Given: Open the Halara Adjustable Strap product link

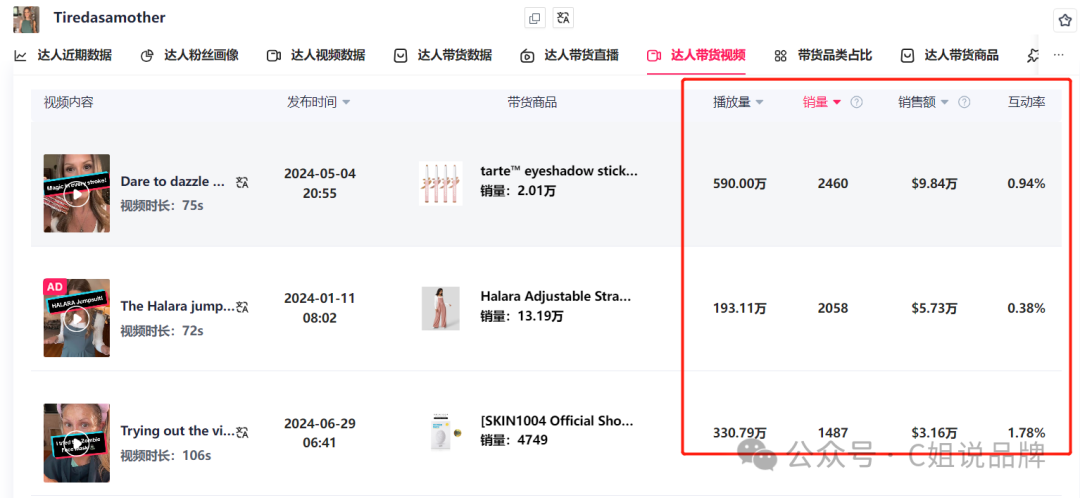Looking at the screenshot, I should [556, 297].
